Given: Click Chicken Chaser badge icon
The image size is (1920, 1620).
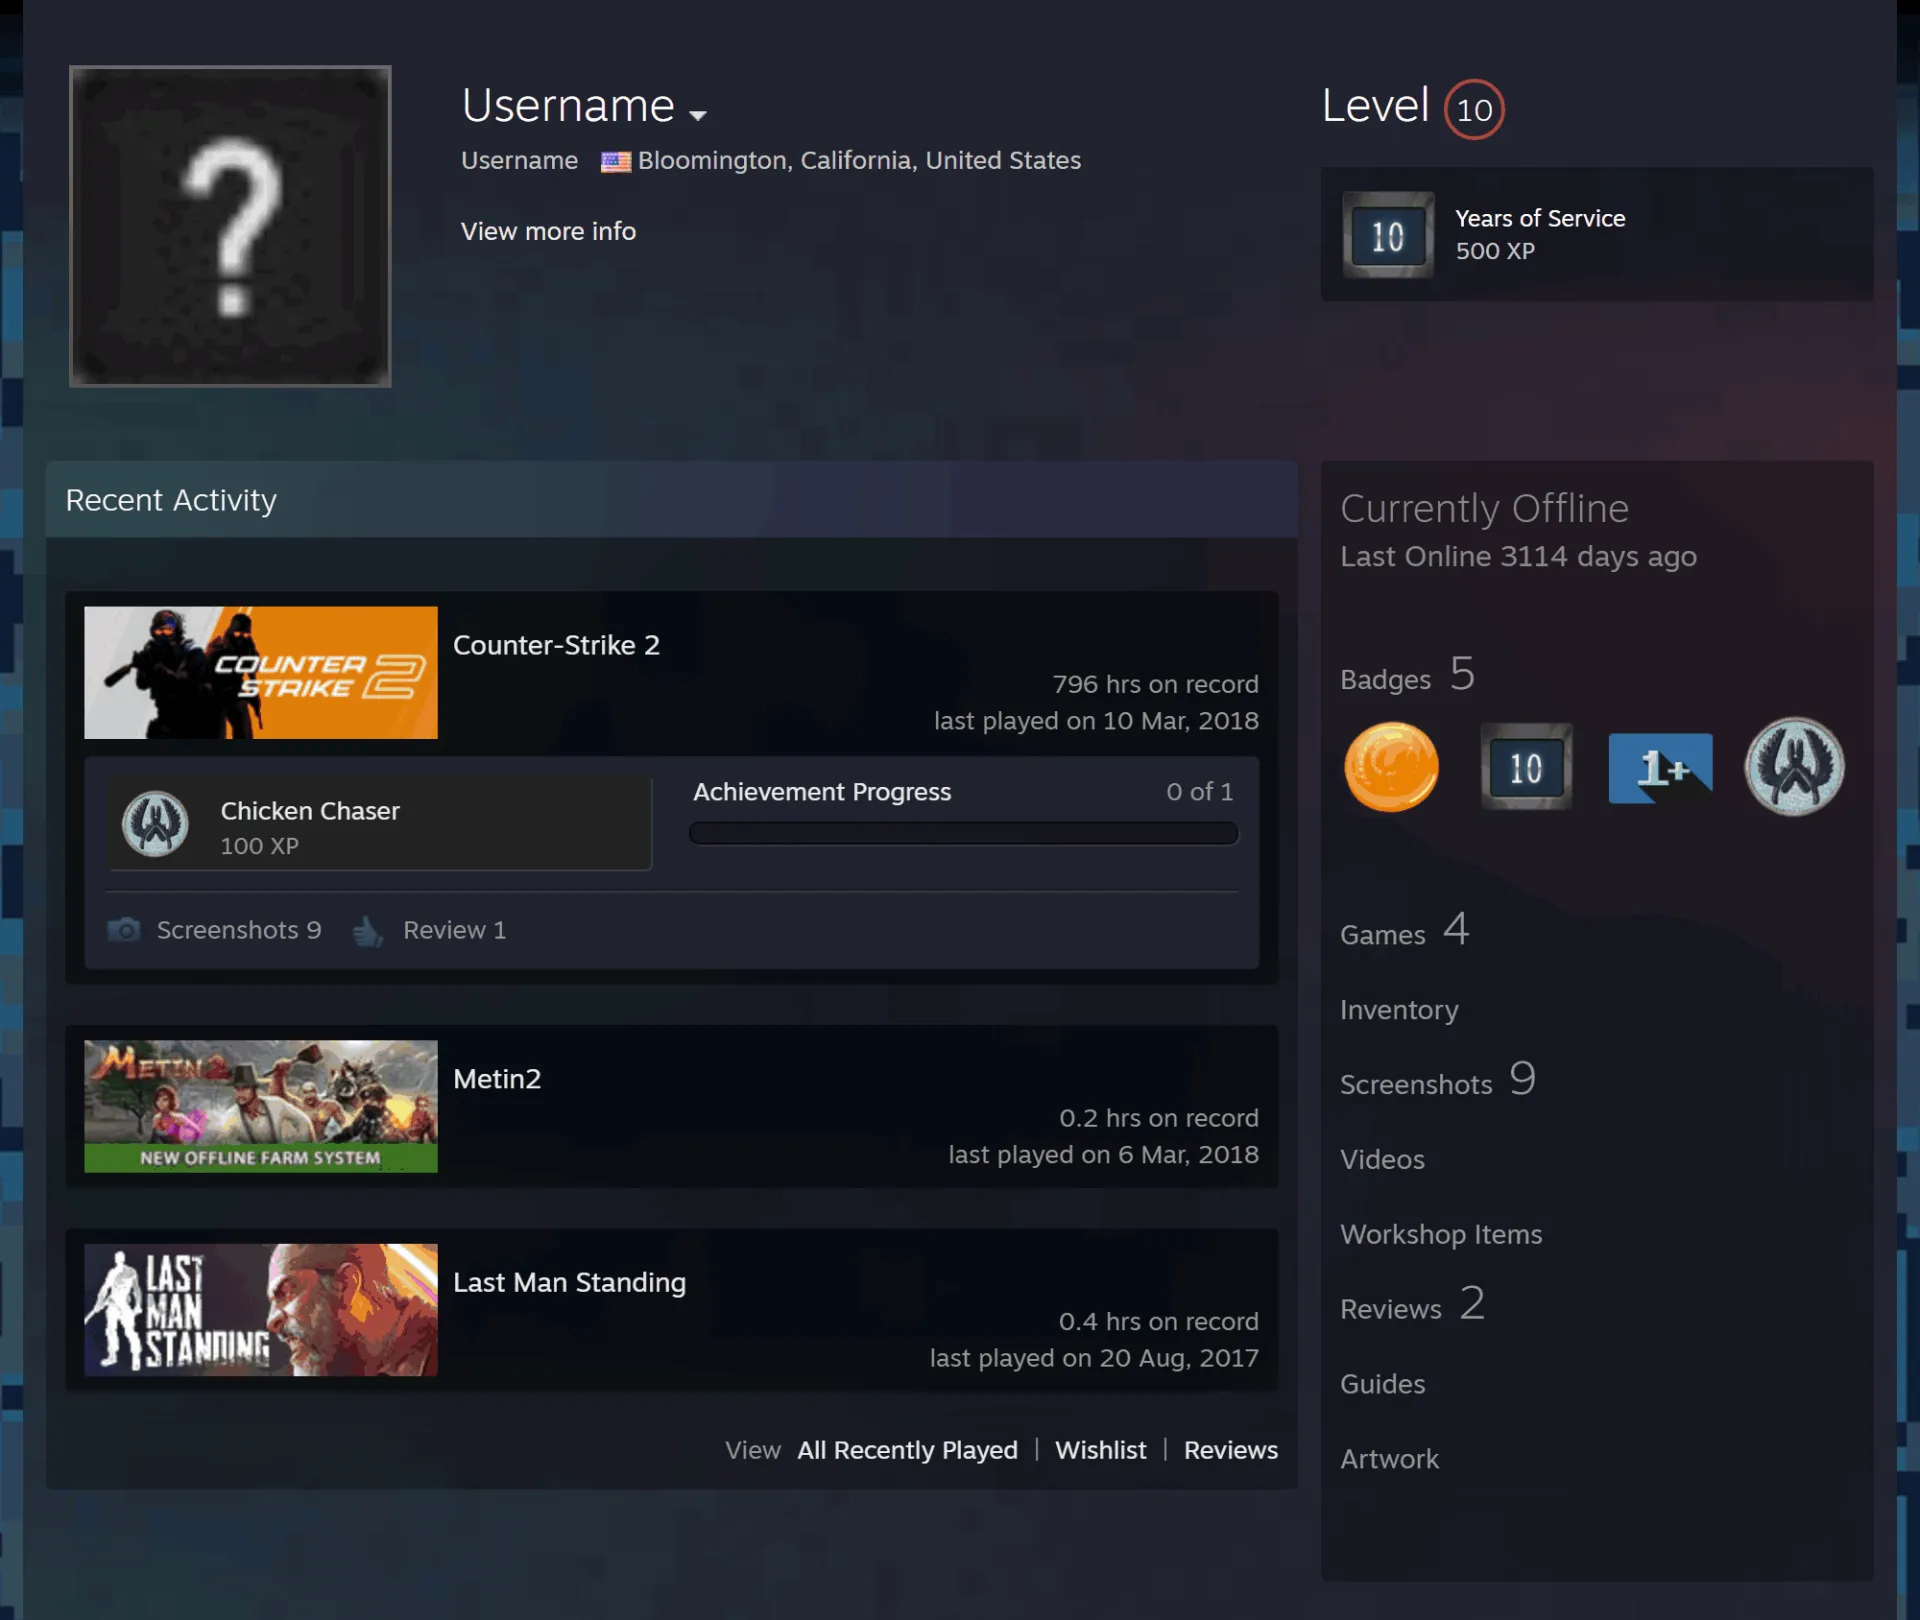Looking at the screenshot, I should point(155,824).
